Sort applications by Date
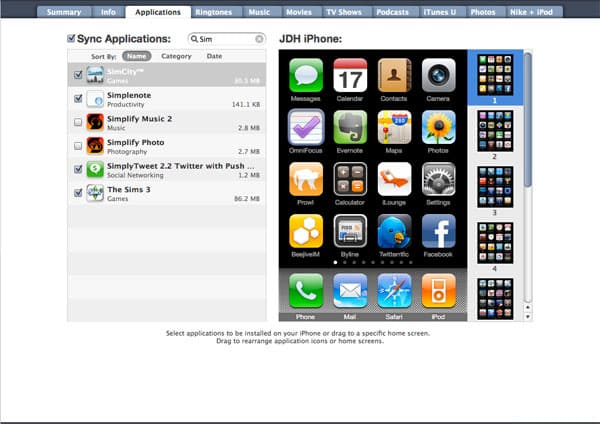Image resolution: width=600 pixels, height=424 pixels. point(214,56)
